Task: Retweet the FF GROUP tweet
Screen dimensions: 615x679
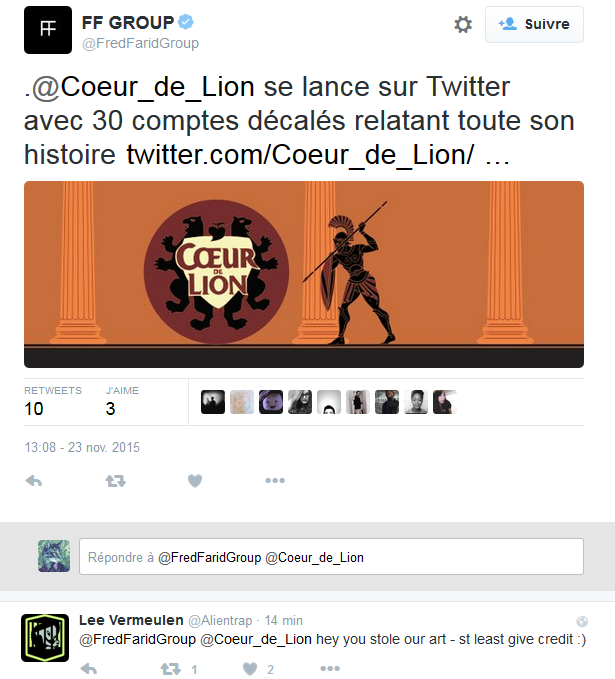Action: [x=116, y=481]
